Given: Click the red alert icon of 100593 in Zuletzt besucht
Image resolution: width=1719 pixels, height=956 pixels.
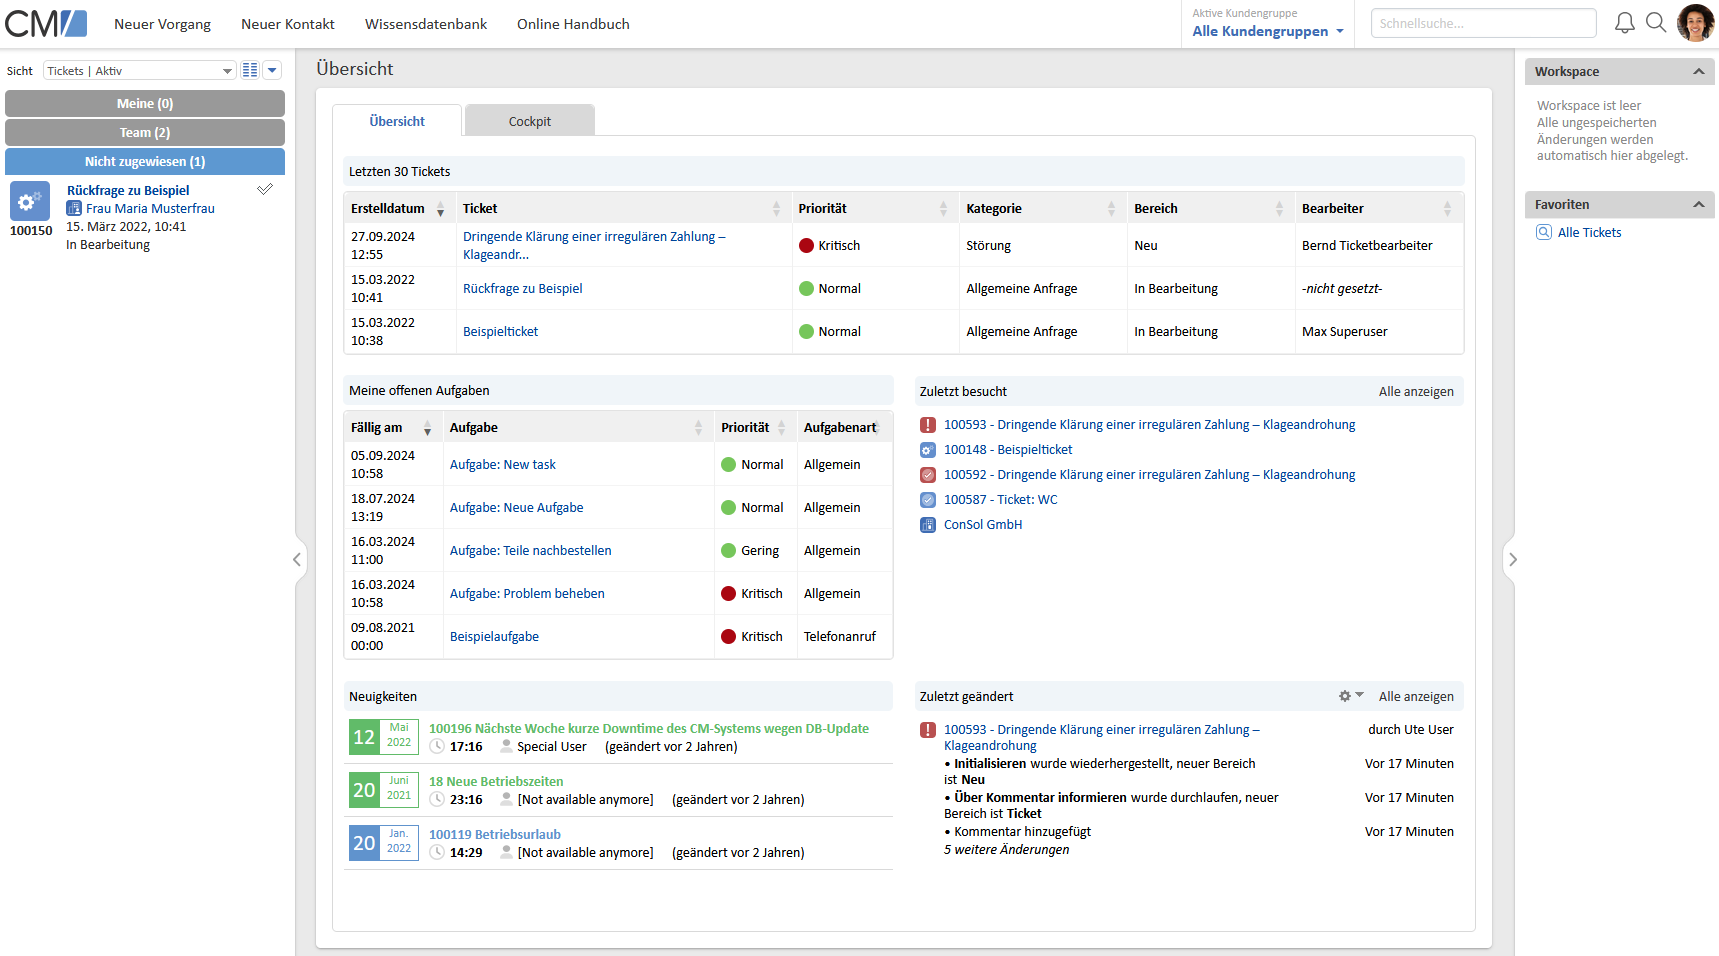Looking at the screenshot, I should pos(928,425).
